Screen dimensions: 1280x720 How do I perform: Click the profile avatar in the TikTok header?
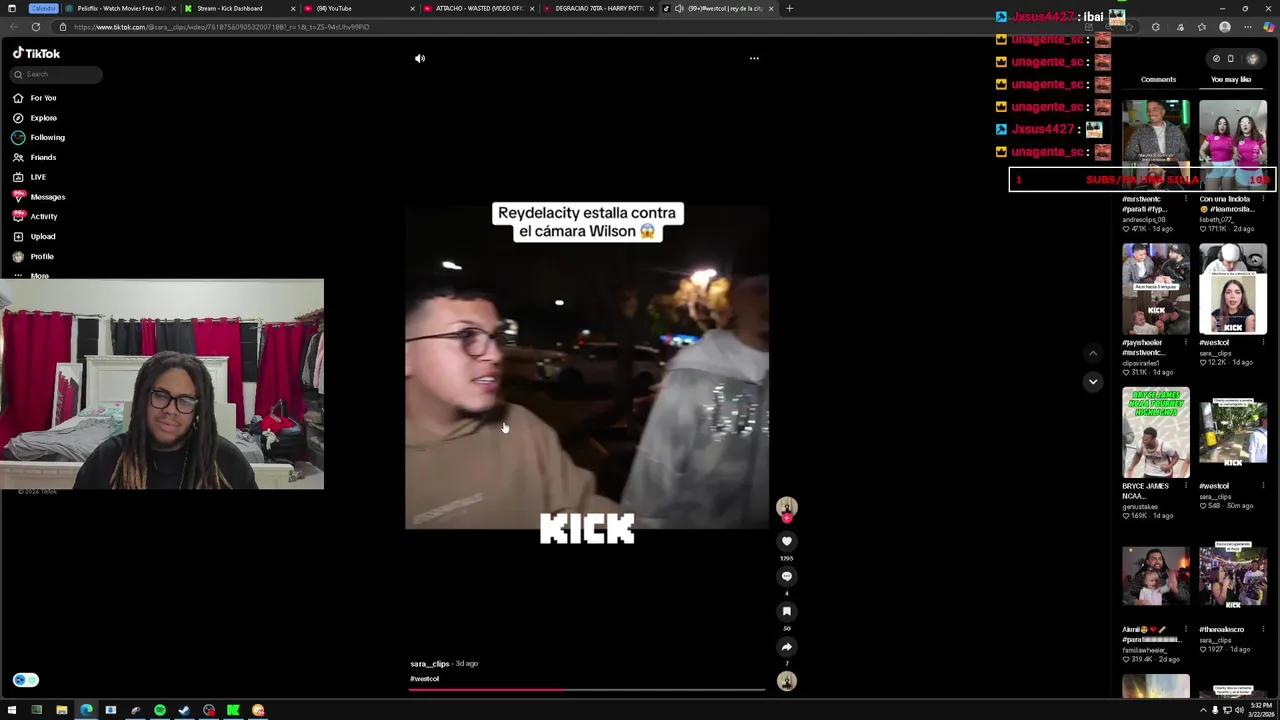coord(1252,58)
